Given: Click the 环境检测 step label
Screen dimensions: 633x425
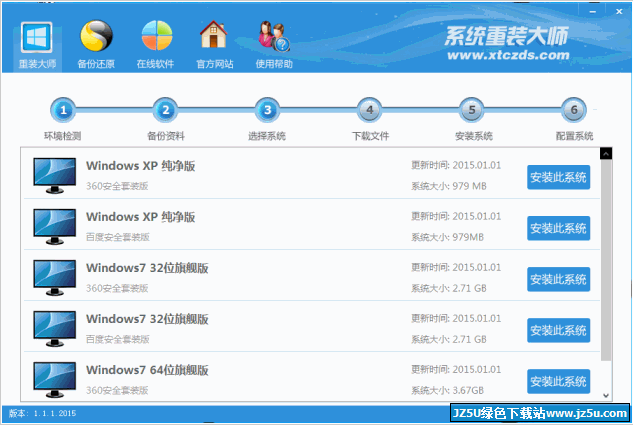Looking at the screenshot, I should pyautogui.click(x=63, y=136).
